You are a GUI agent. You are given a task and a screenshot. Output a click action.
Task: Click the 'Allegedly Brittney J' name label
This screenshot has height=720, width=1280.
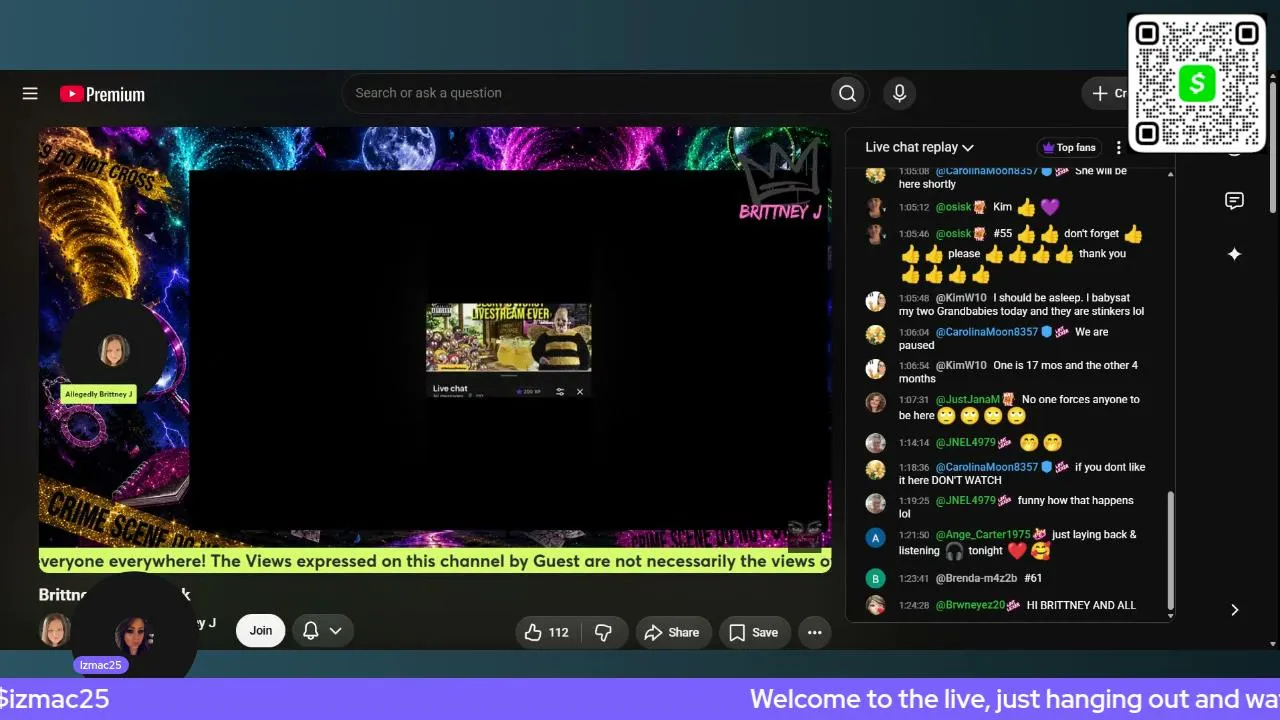click(x=99, y=394)
